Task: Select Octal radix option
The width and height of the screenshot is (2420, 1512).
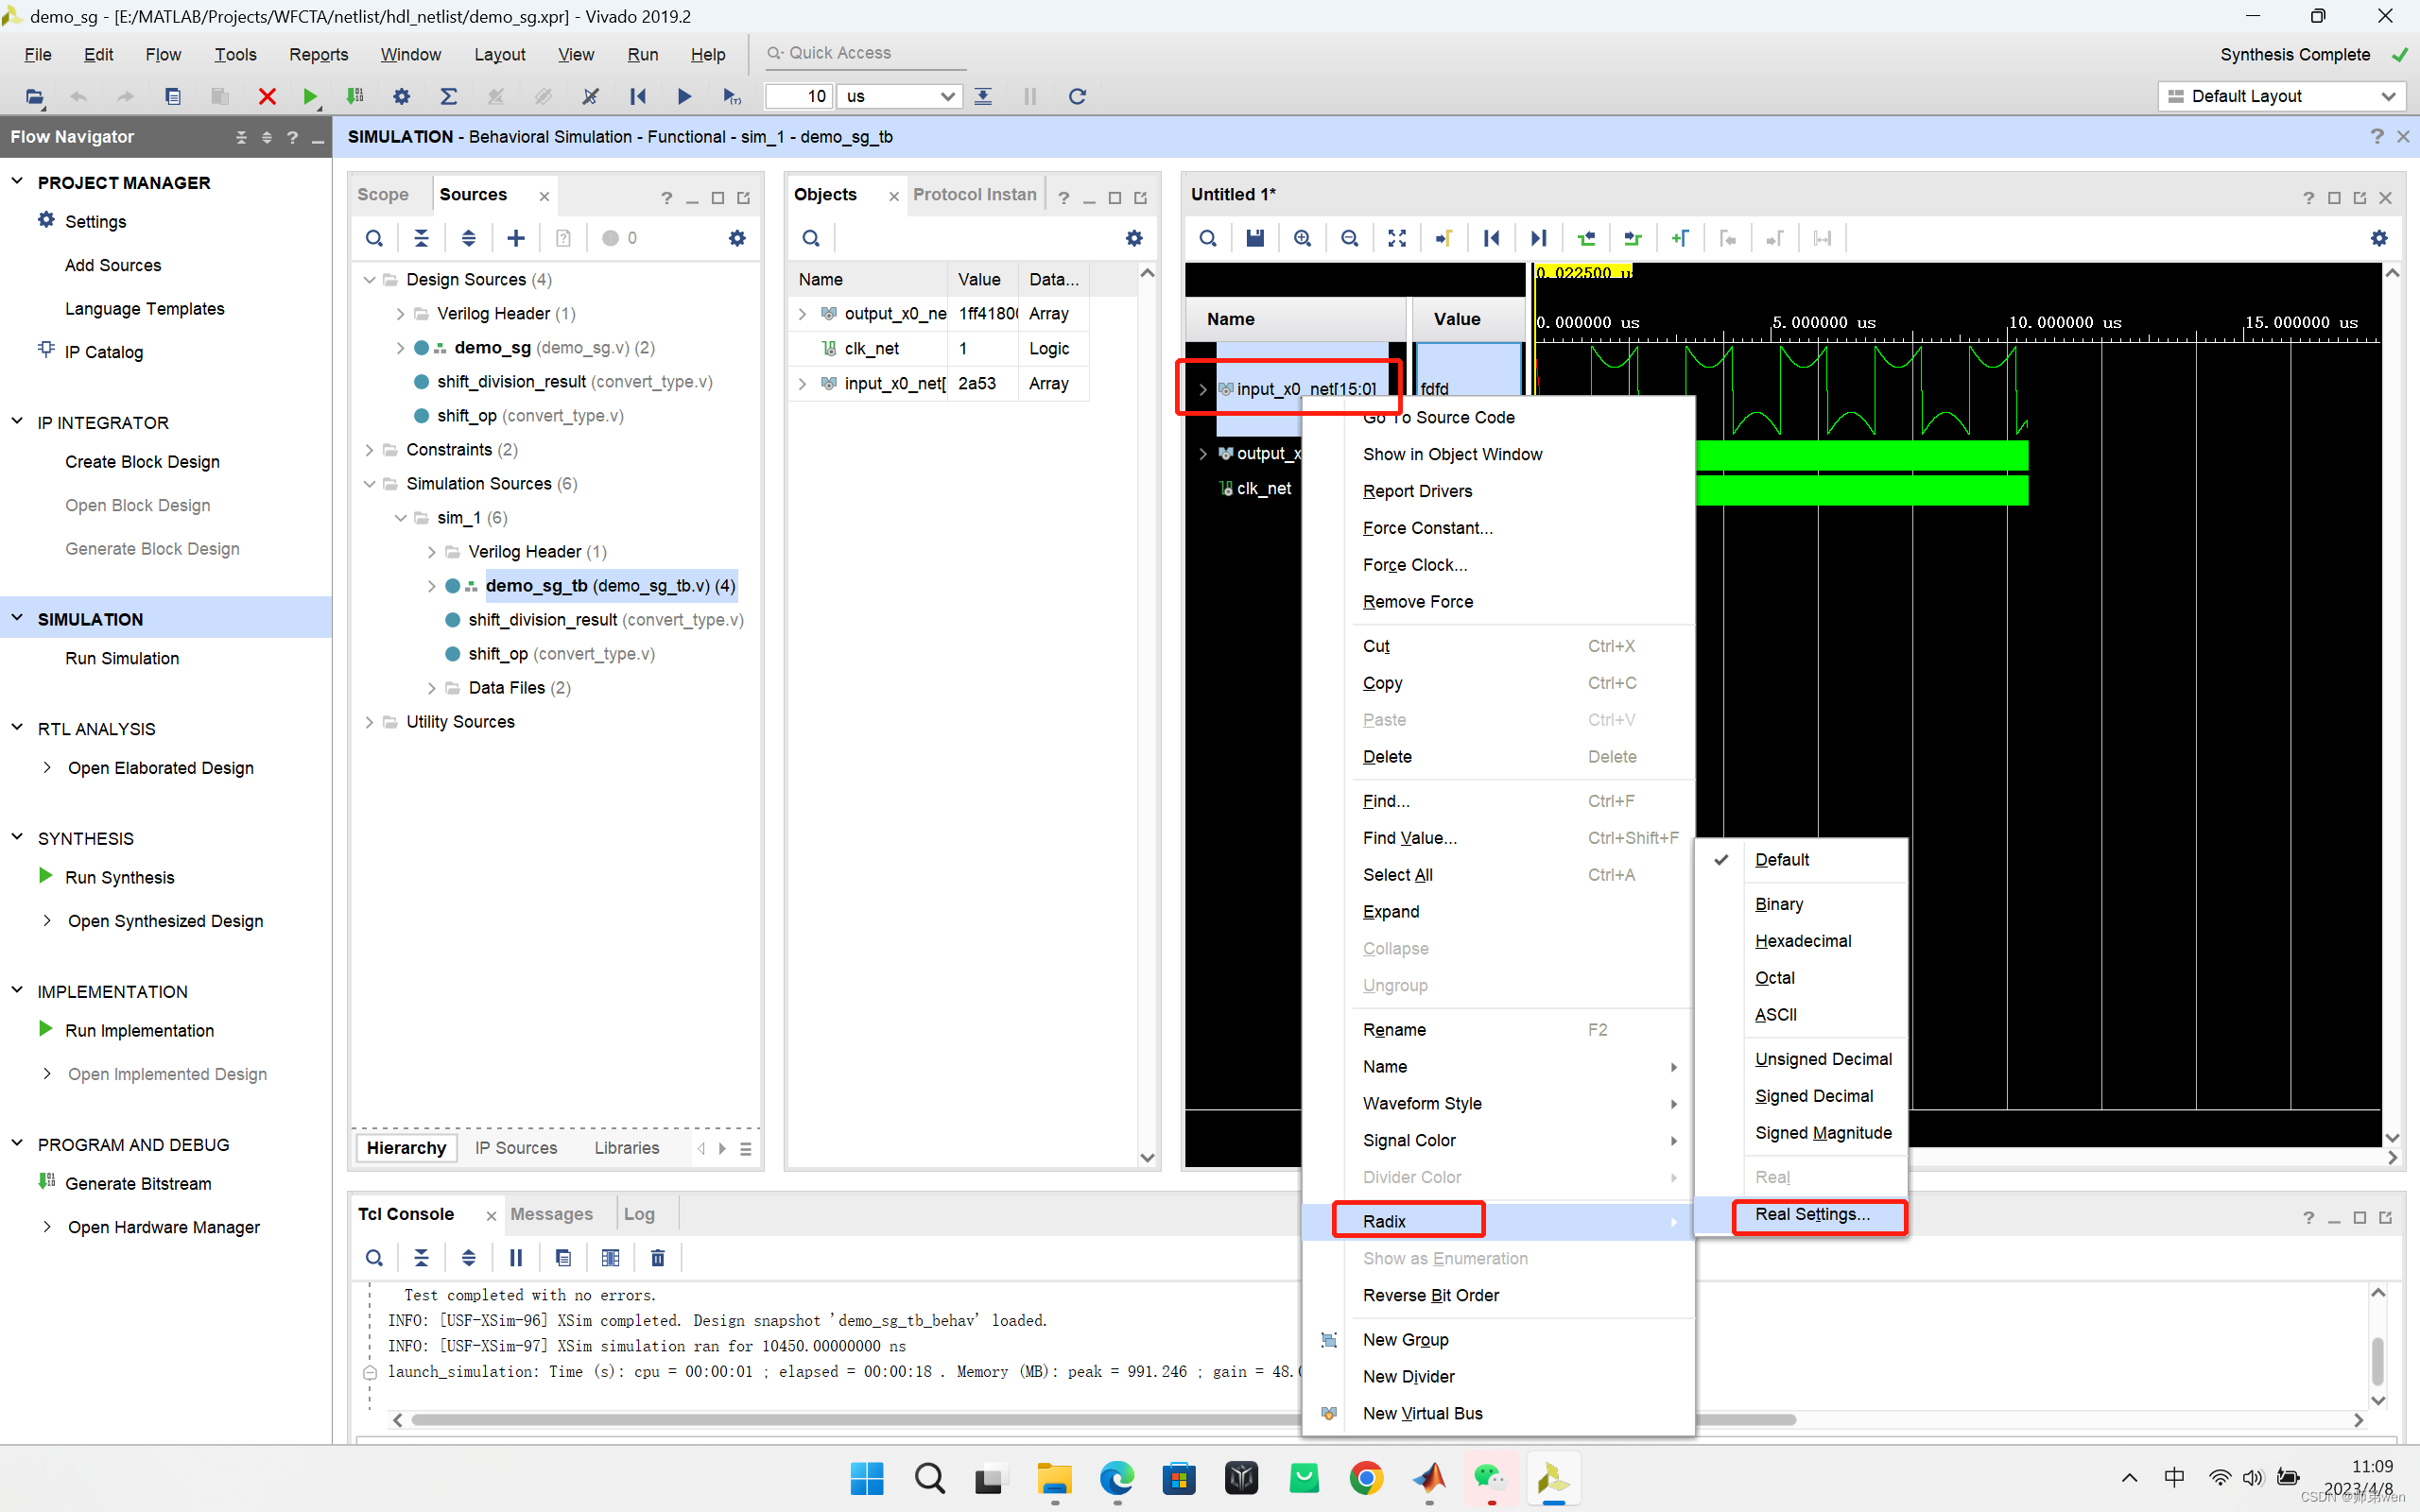Action: [x=1775, y=978]
